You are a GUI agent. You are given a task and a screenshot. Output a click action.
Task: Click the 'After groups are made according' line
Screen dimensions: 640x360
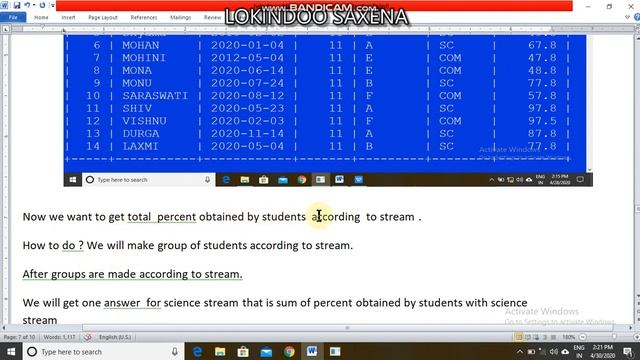132,274
